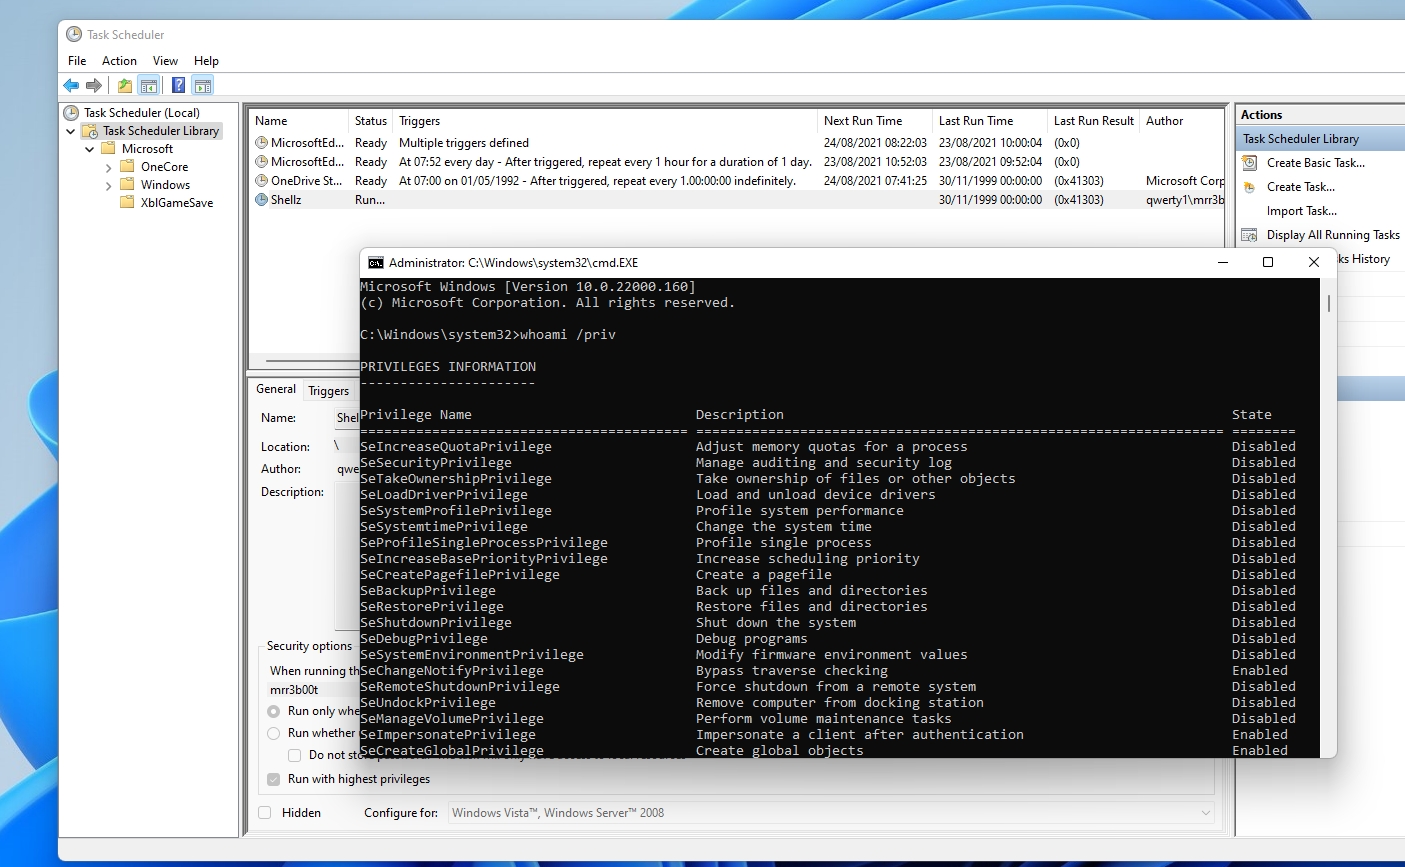Select the Run only when logged on radio
This screenshot has width=1405, height=867.
tap(274, 711)
